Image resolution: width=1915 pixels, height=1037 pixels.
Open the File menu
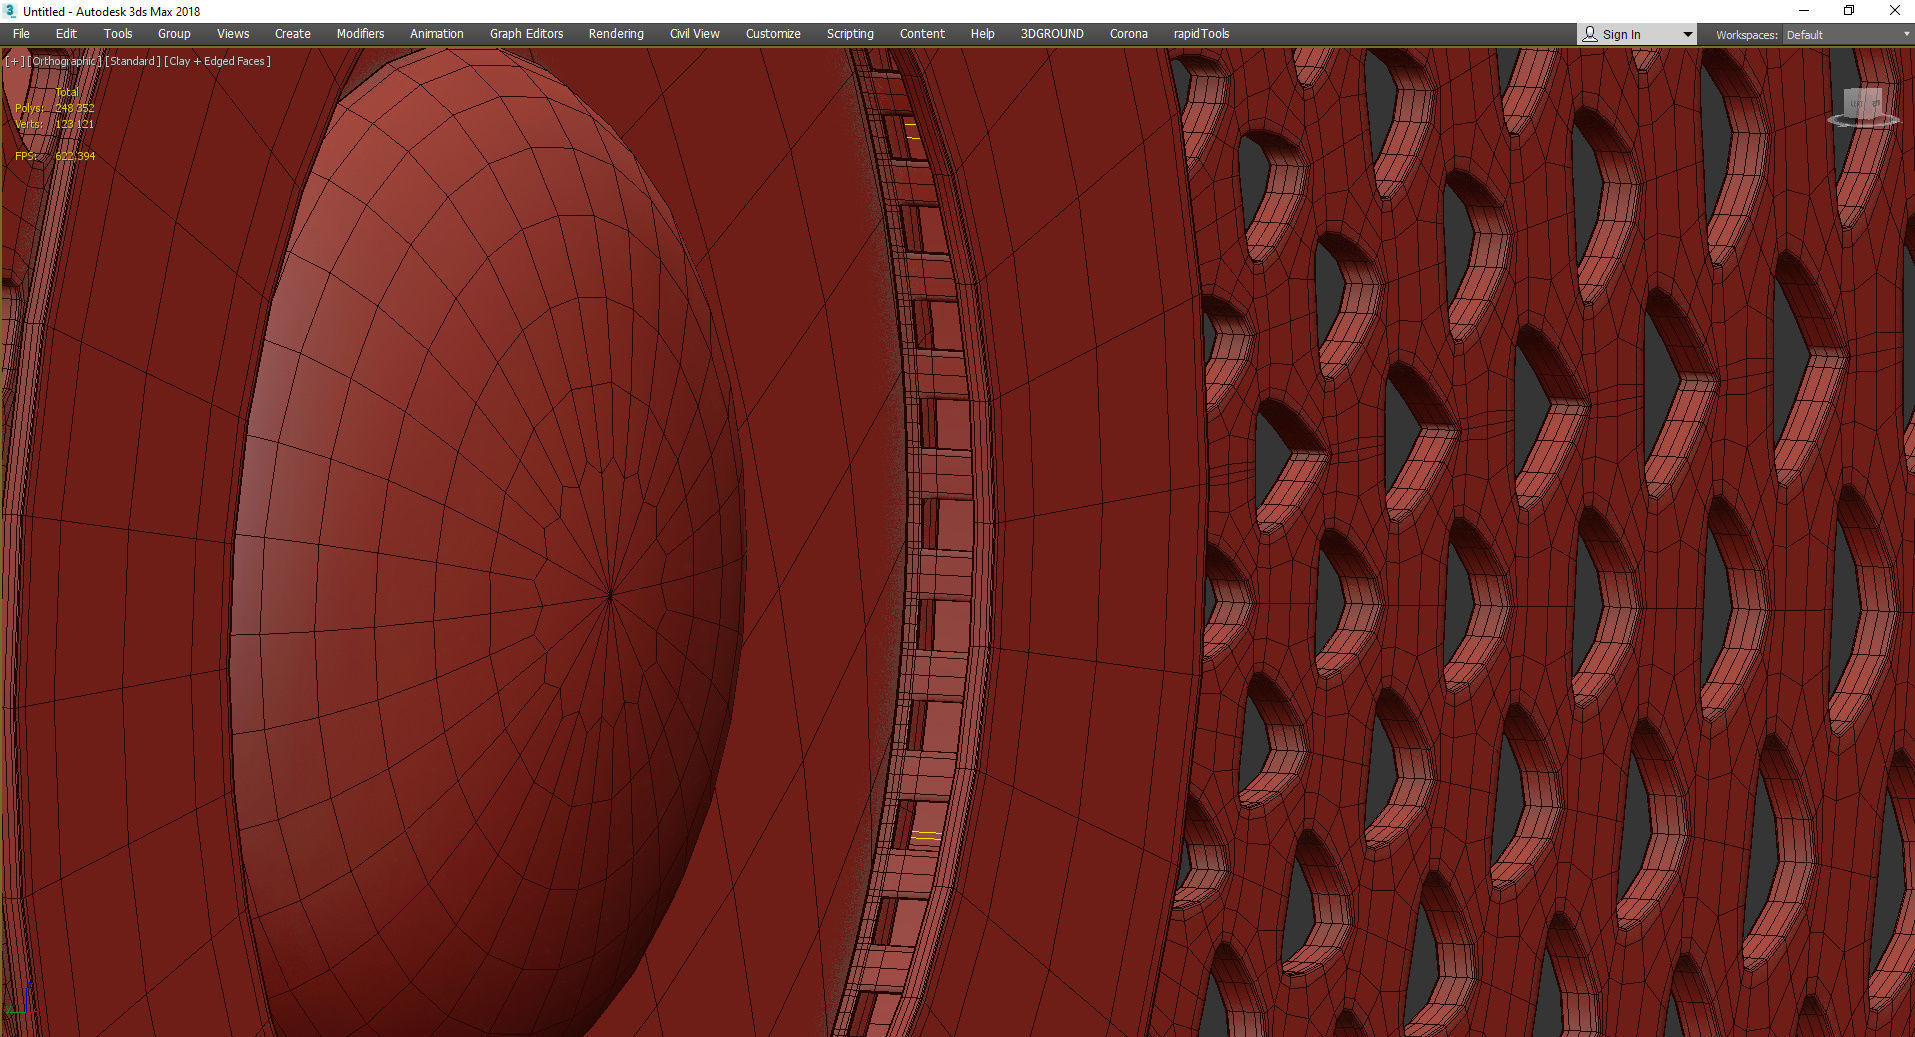[21, 34]
